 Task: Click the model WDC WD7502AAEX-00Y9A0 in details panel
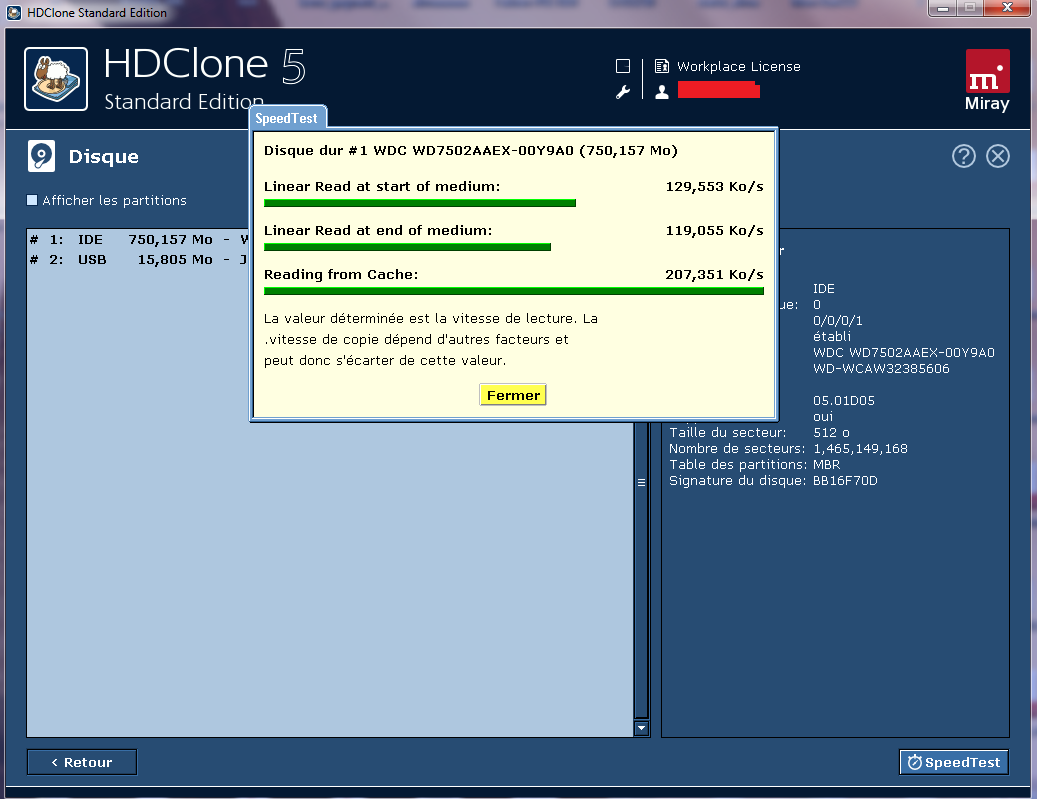coord(903,353)
